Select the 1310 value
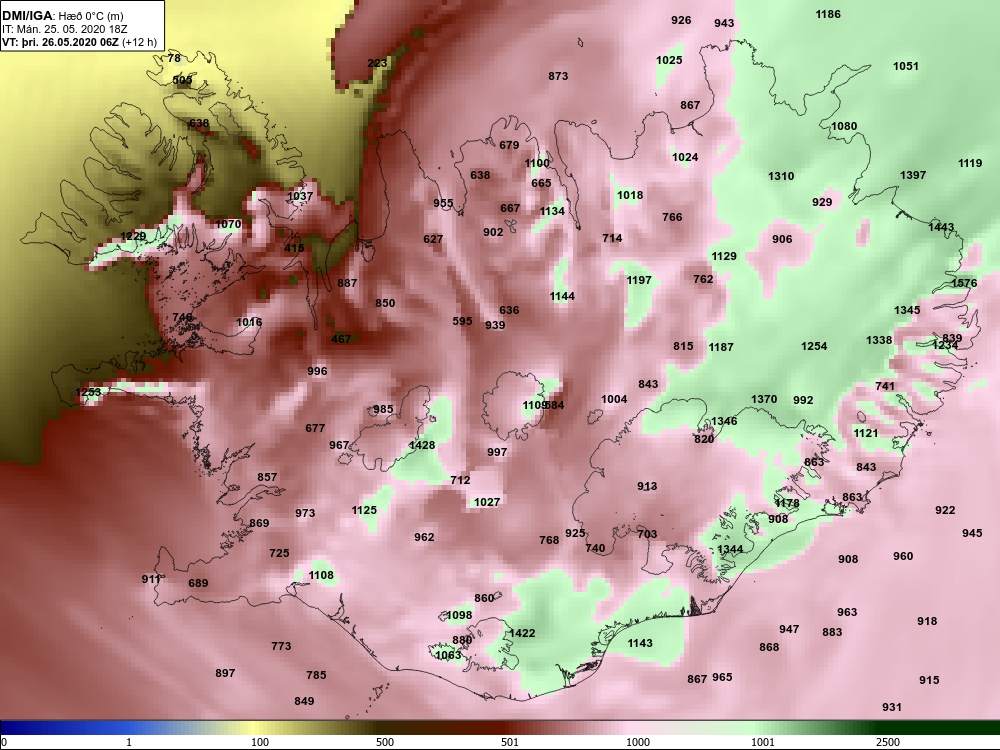Image resolution: width=1000 pixels, height=750 pixels. click(x=781, y=176)
